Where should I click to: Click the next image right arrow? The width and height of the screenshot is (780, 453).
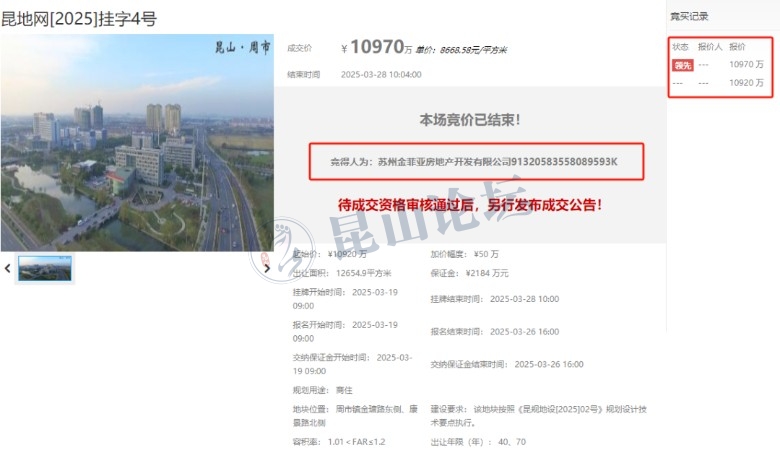pyautogui.click(x=267, y=268)
